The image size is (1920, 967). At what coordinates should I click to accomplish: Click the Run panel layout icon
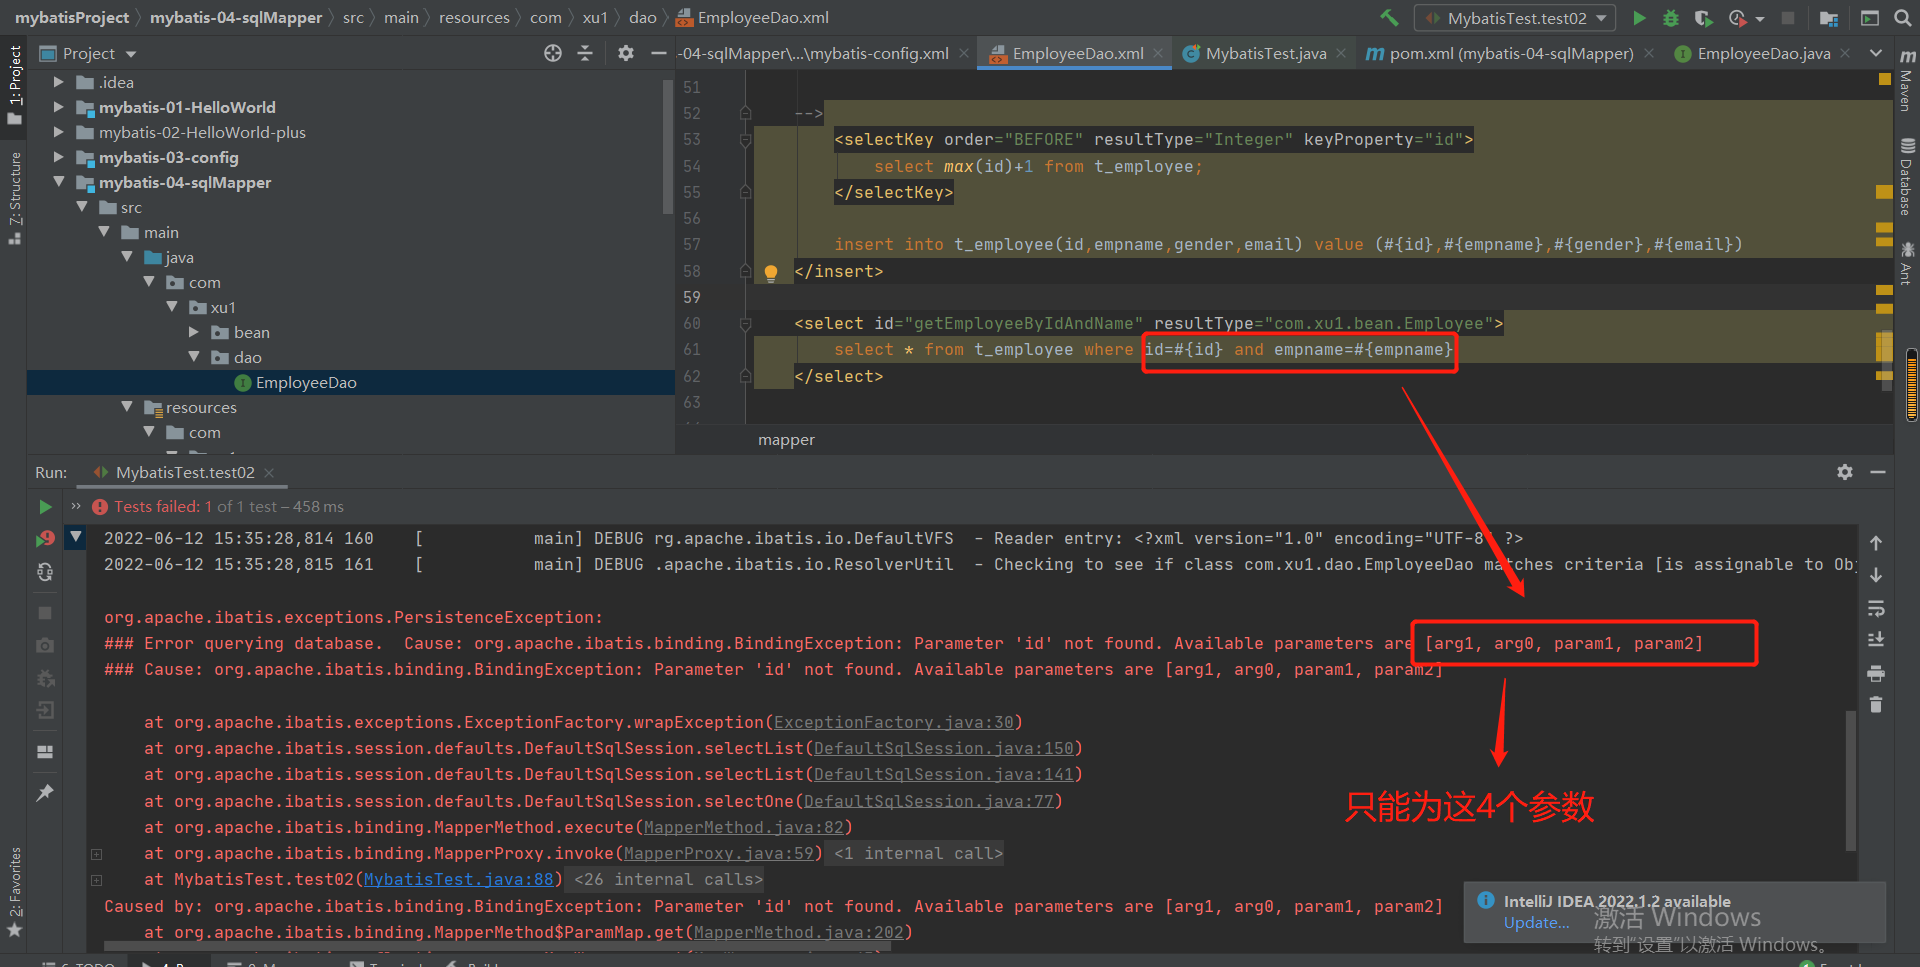(45, 752)
